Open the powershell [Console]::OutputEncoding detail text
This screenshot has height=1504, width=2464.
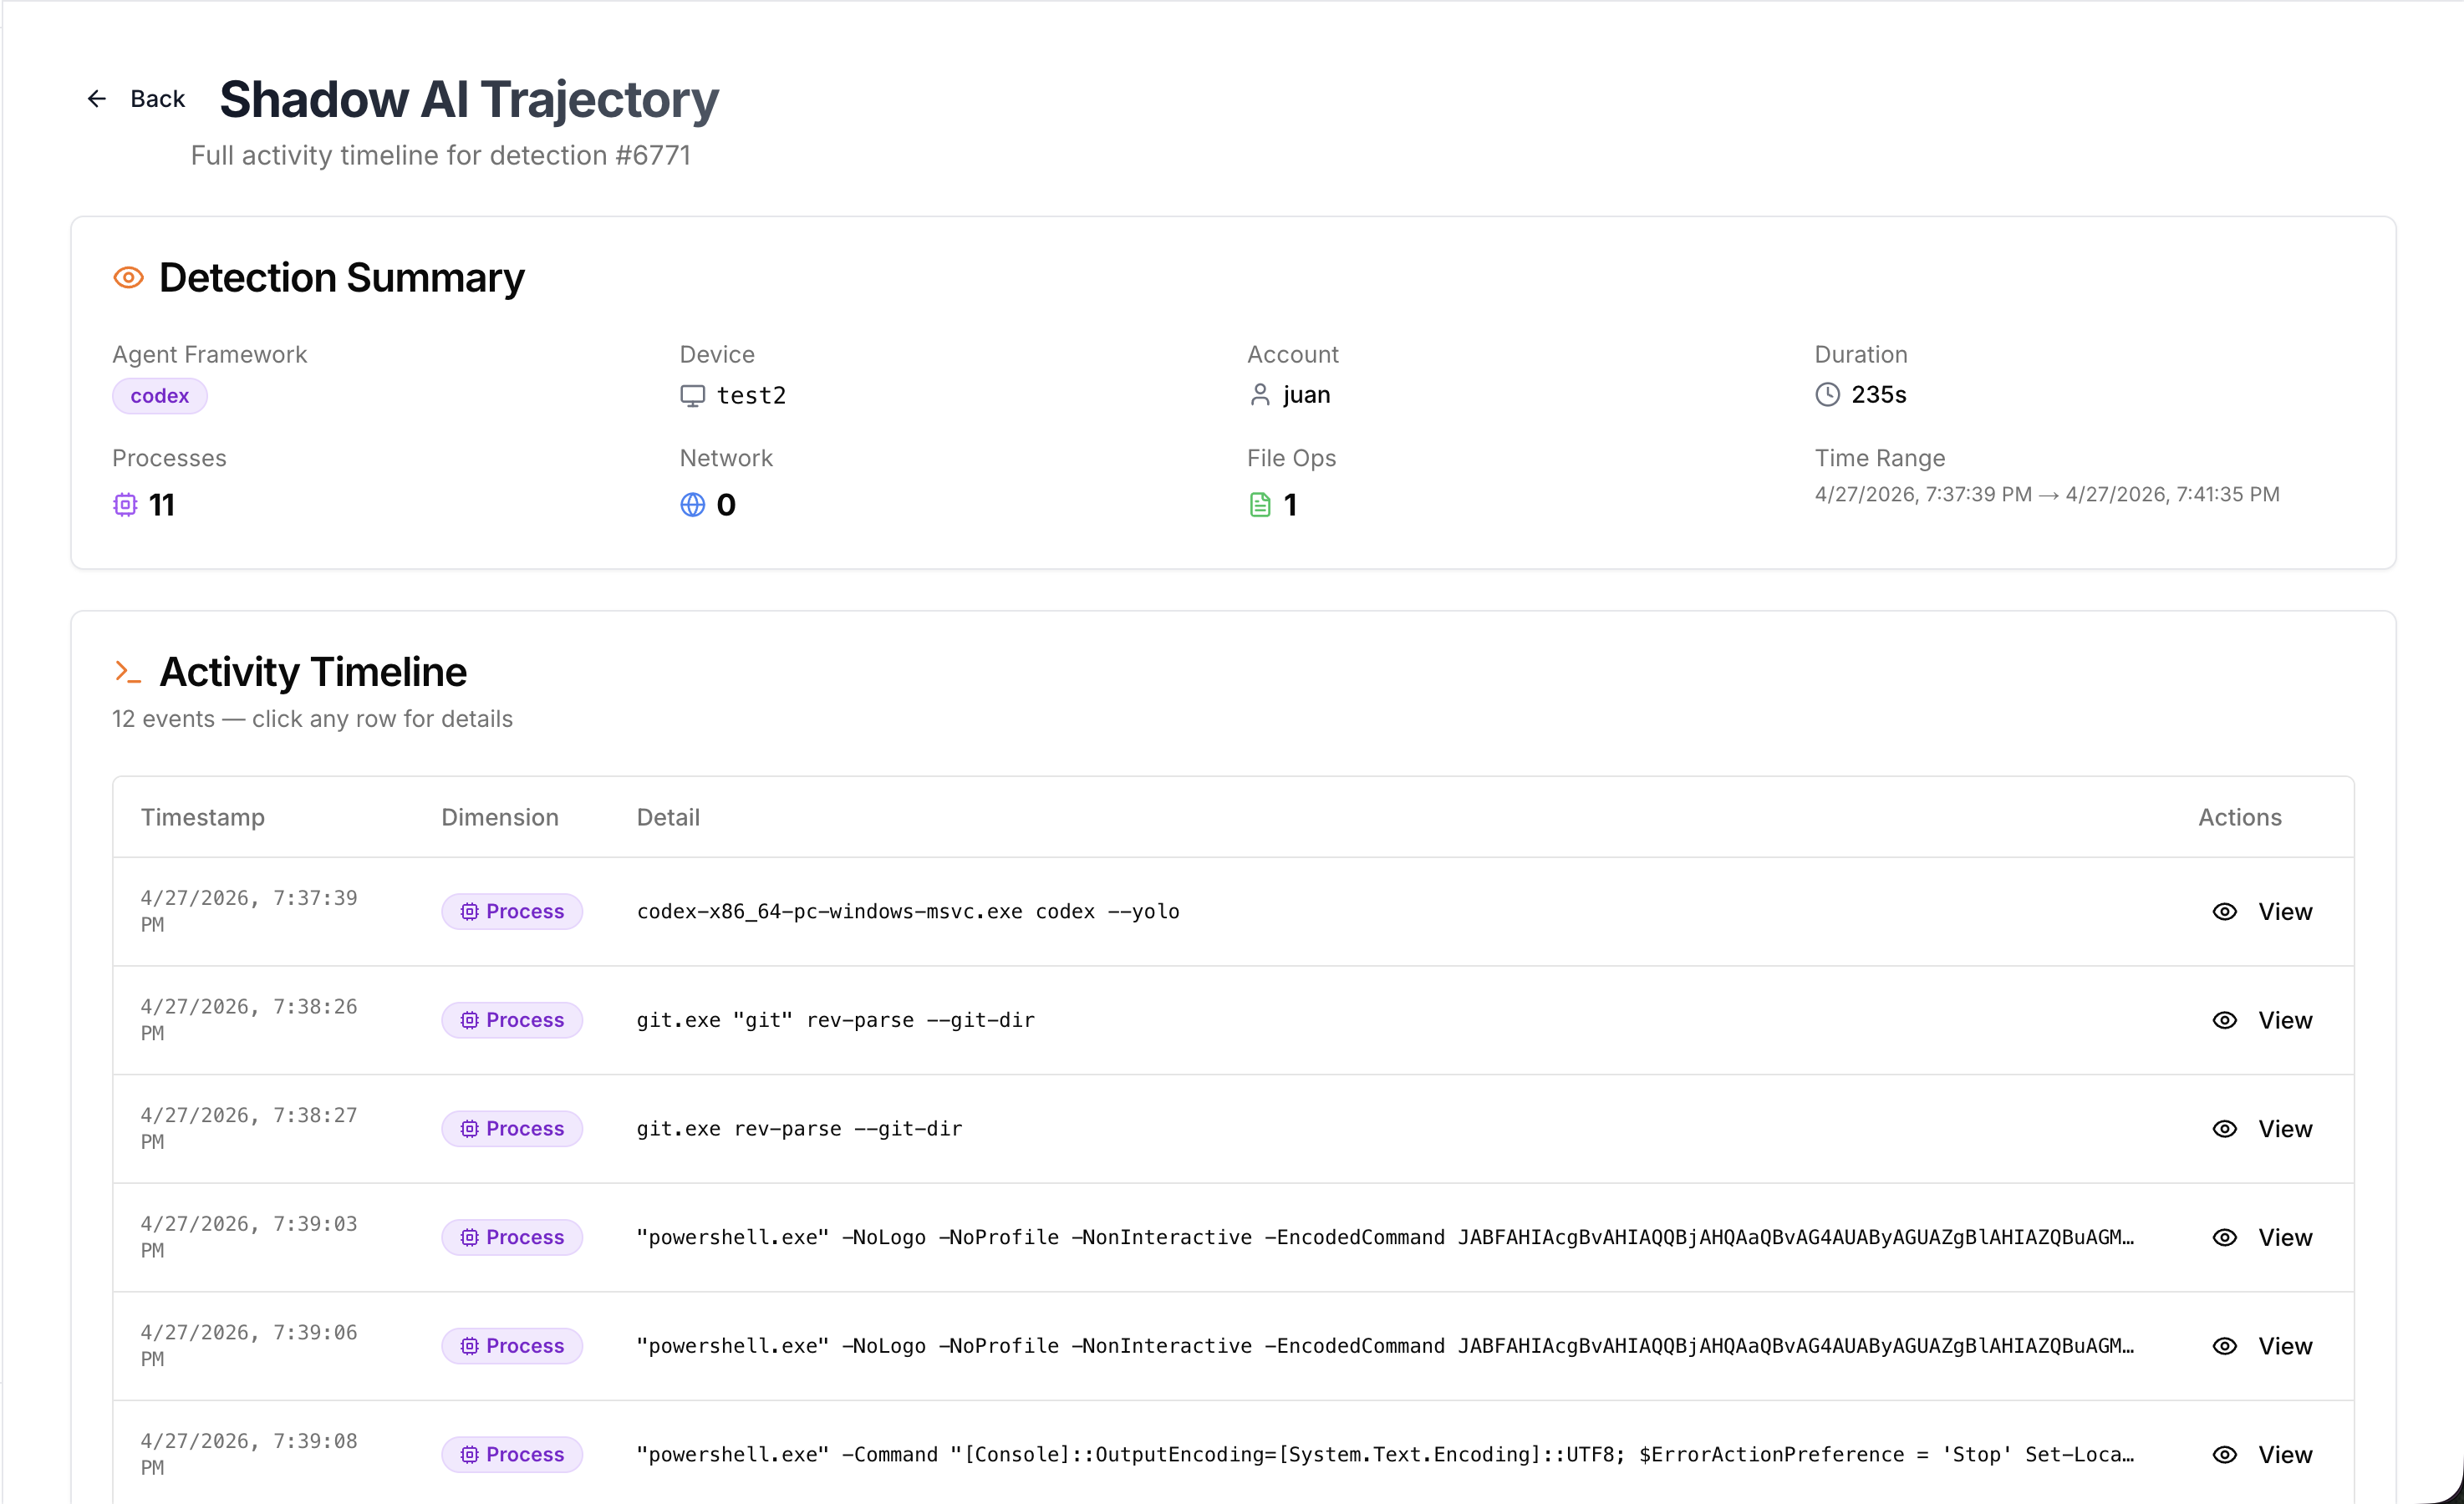pos(1385,1455)
